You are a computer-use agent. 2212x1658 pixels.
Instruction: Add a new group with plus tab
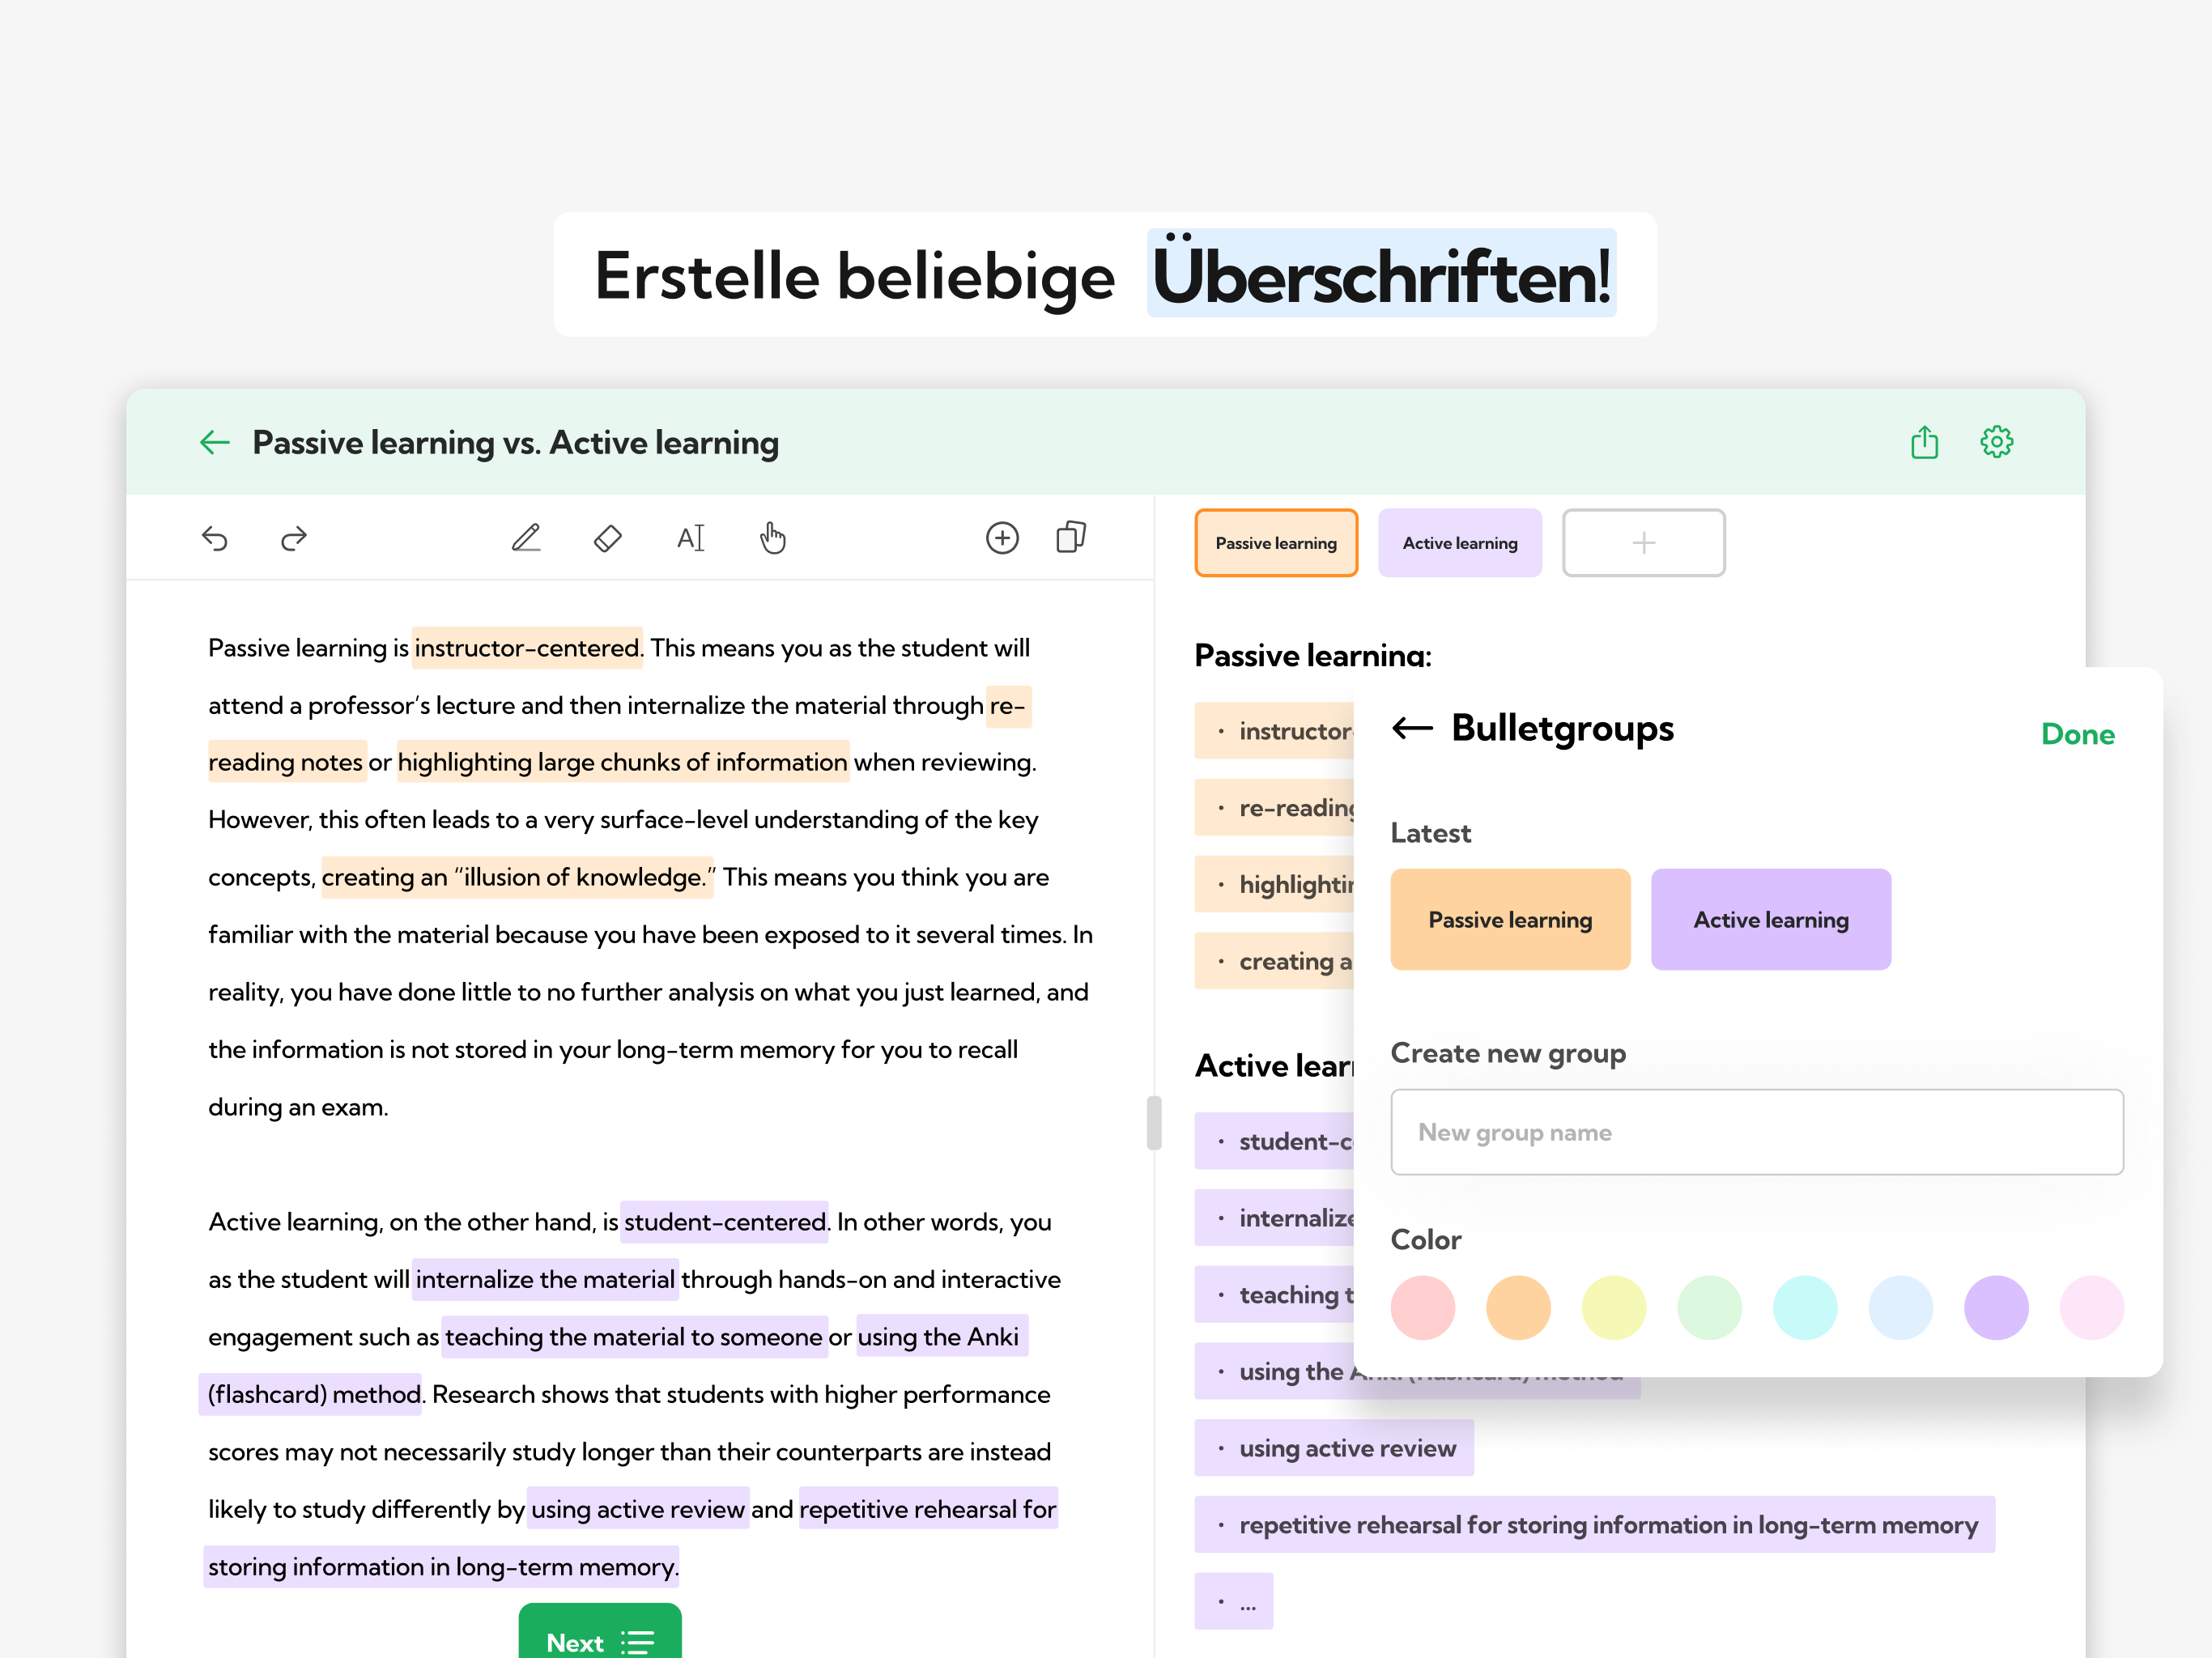[1643, 543]
